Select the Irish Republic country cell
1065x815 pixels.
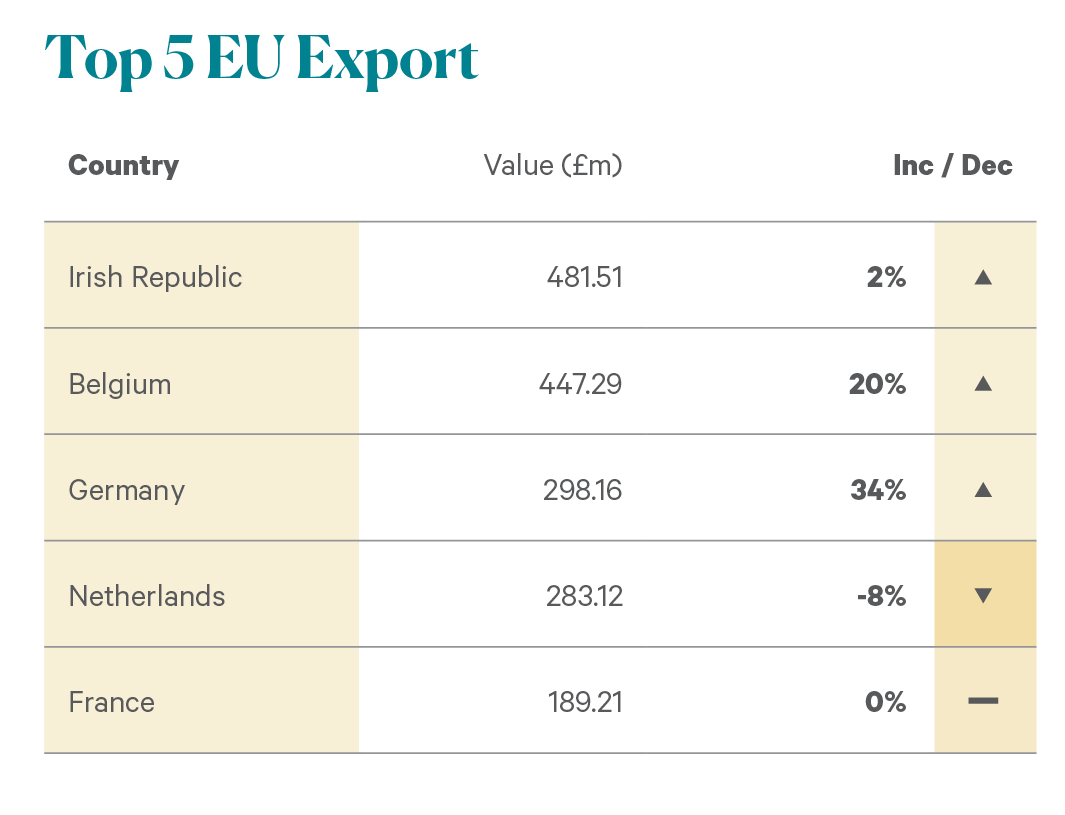point(202,275)
